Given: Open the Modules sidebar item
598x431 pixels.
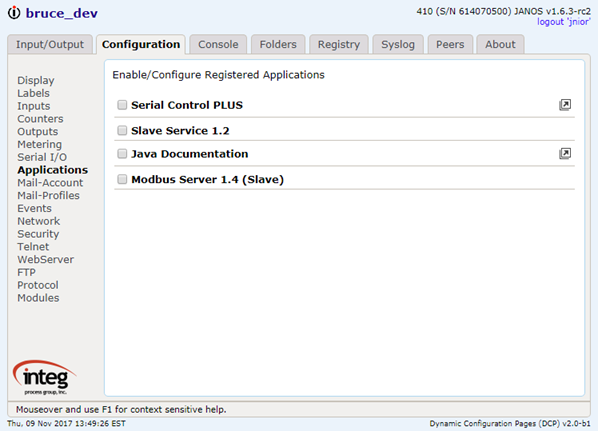Looking at the screenshot, I should (x=38, y=298).
